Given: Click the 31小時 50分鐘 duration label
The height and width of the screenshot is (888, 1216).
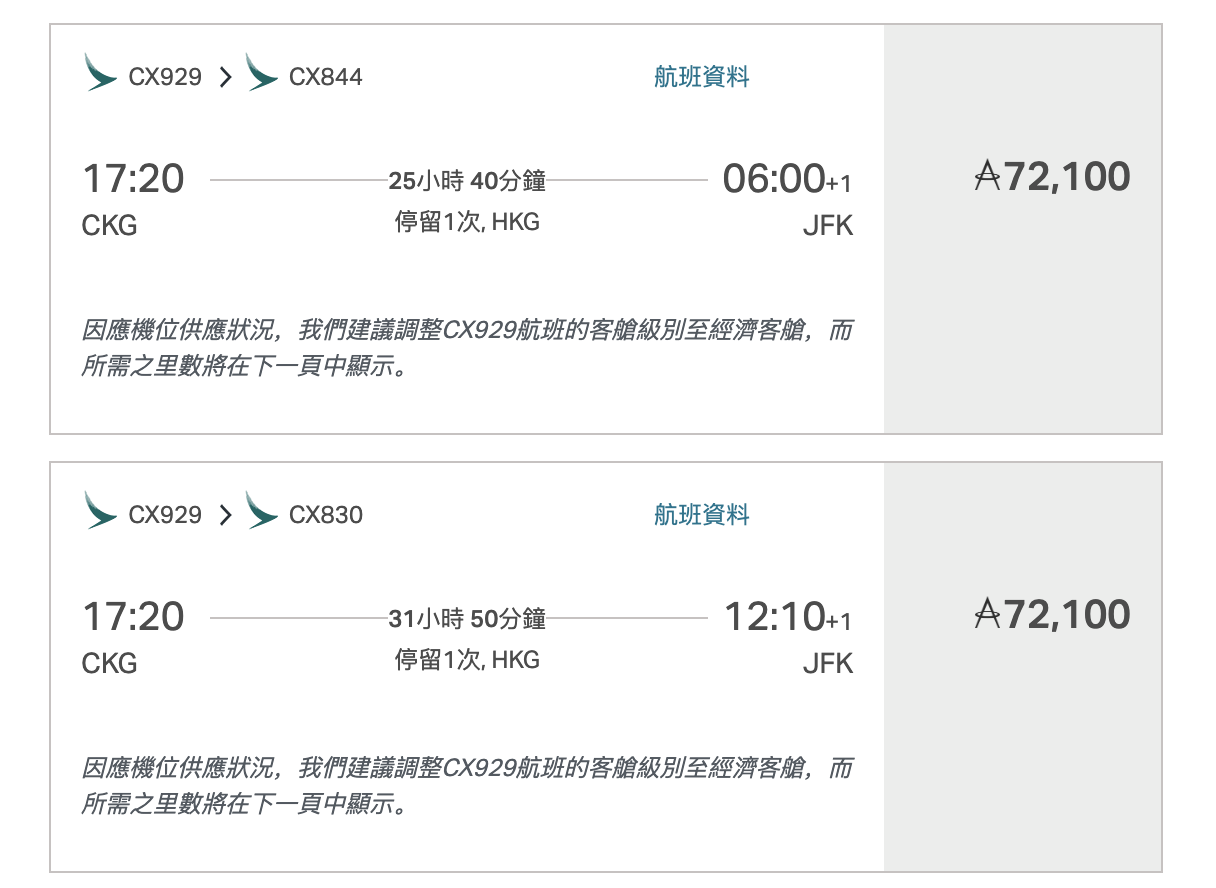Looking at the screenshot, I should (467, 619).
